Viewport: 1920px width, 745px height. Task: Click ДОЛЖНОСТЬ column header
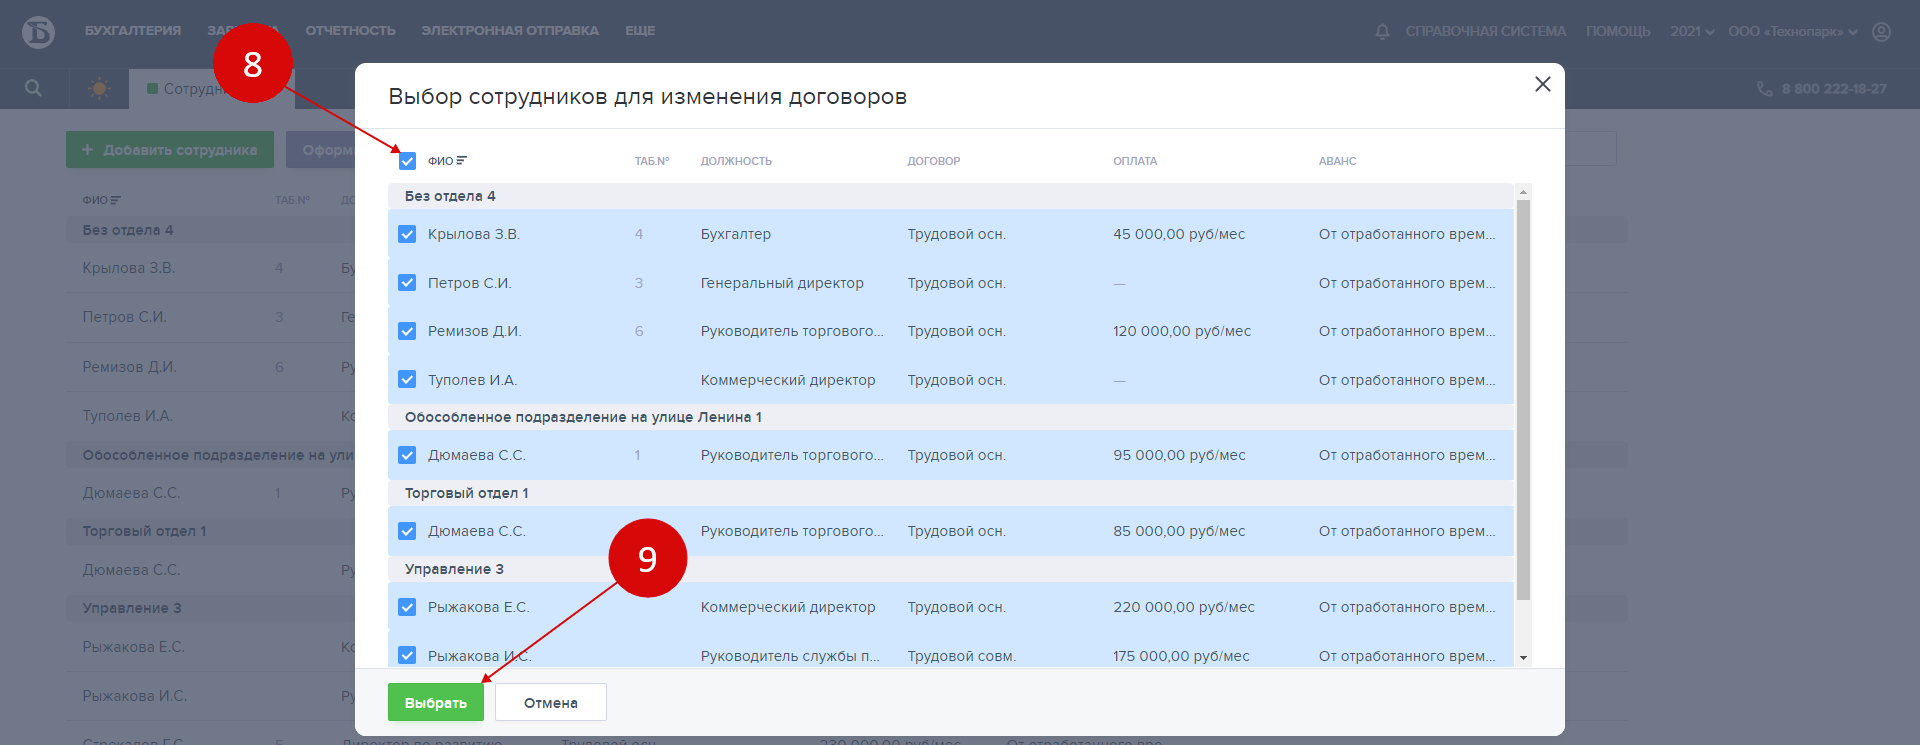(736, 161)
